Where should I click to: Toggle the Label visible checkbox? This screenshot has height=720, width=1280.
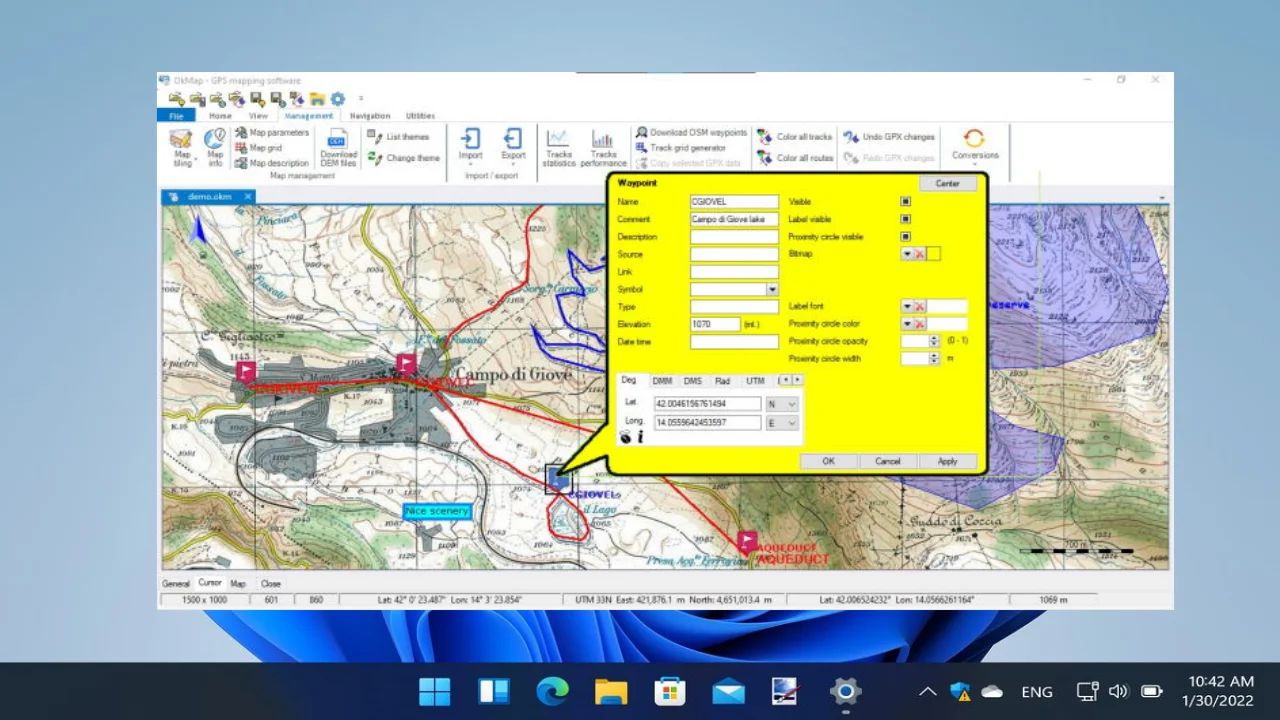point(905,219)
